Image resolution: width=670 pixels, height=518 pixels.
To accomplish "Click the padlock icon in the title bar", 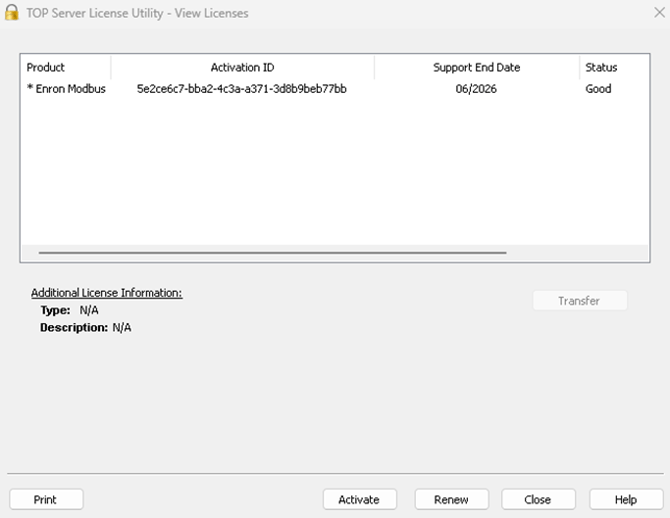I will (12, 13).
